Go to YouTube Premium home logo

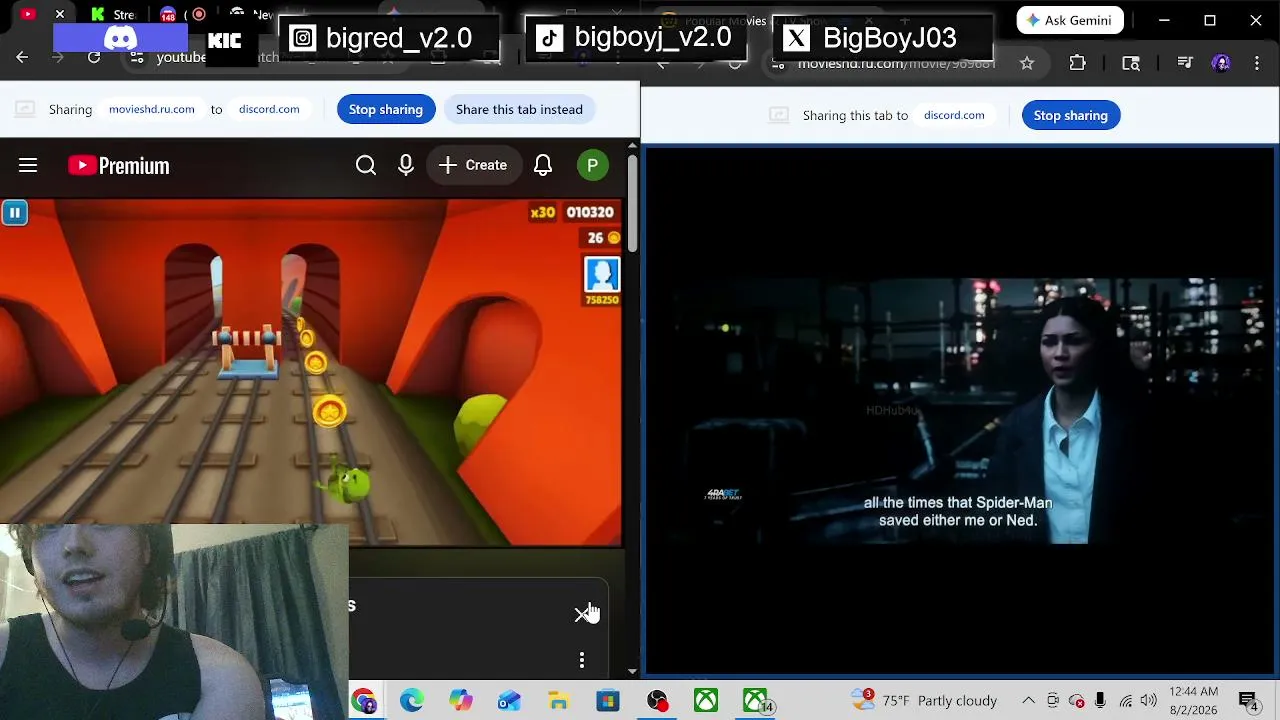pos(119,166)
